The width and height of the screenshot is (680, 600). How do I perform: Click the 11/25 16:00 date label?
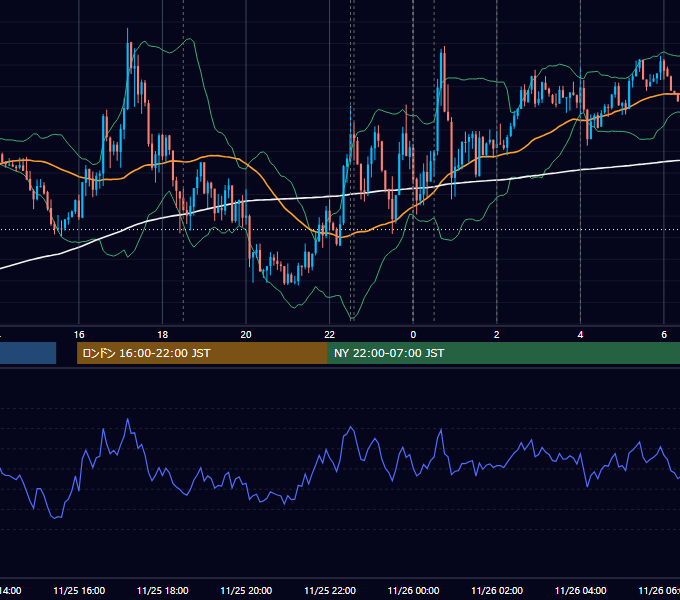point(79,590)
